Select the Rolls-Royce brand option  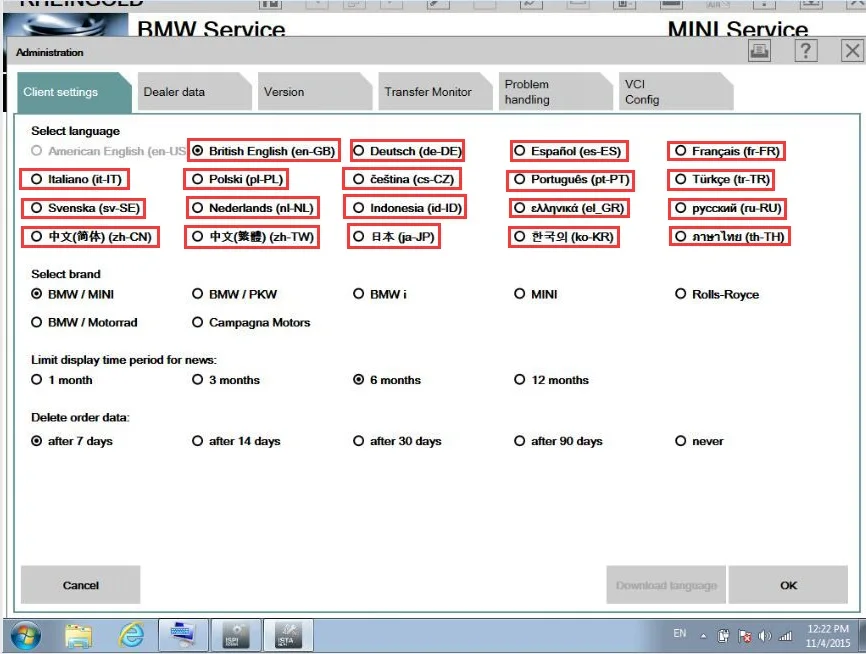click(x=681, y=293)
